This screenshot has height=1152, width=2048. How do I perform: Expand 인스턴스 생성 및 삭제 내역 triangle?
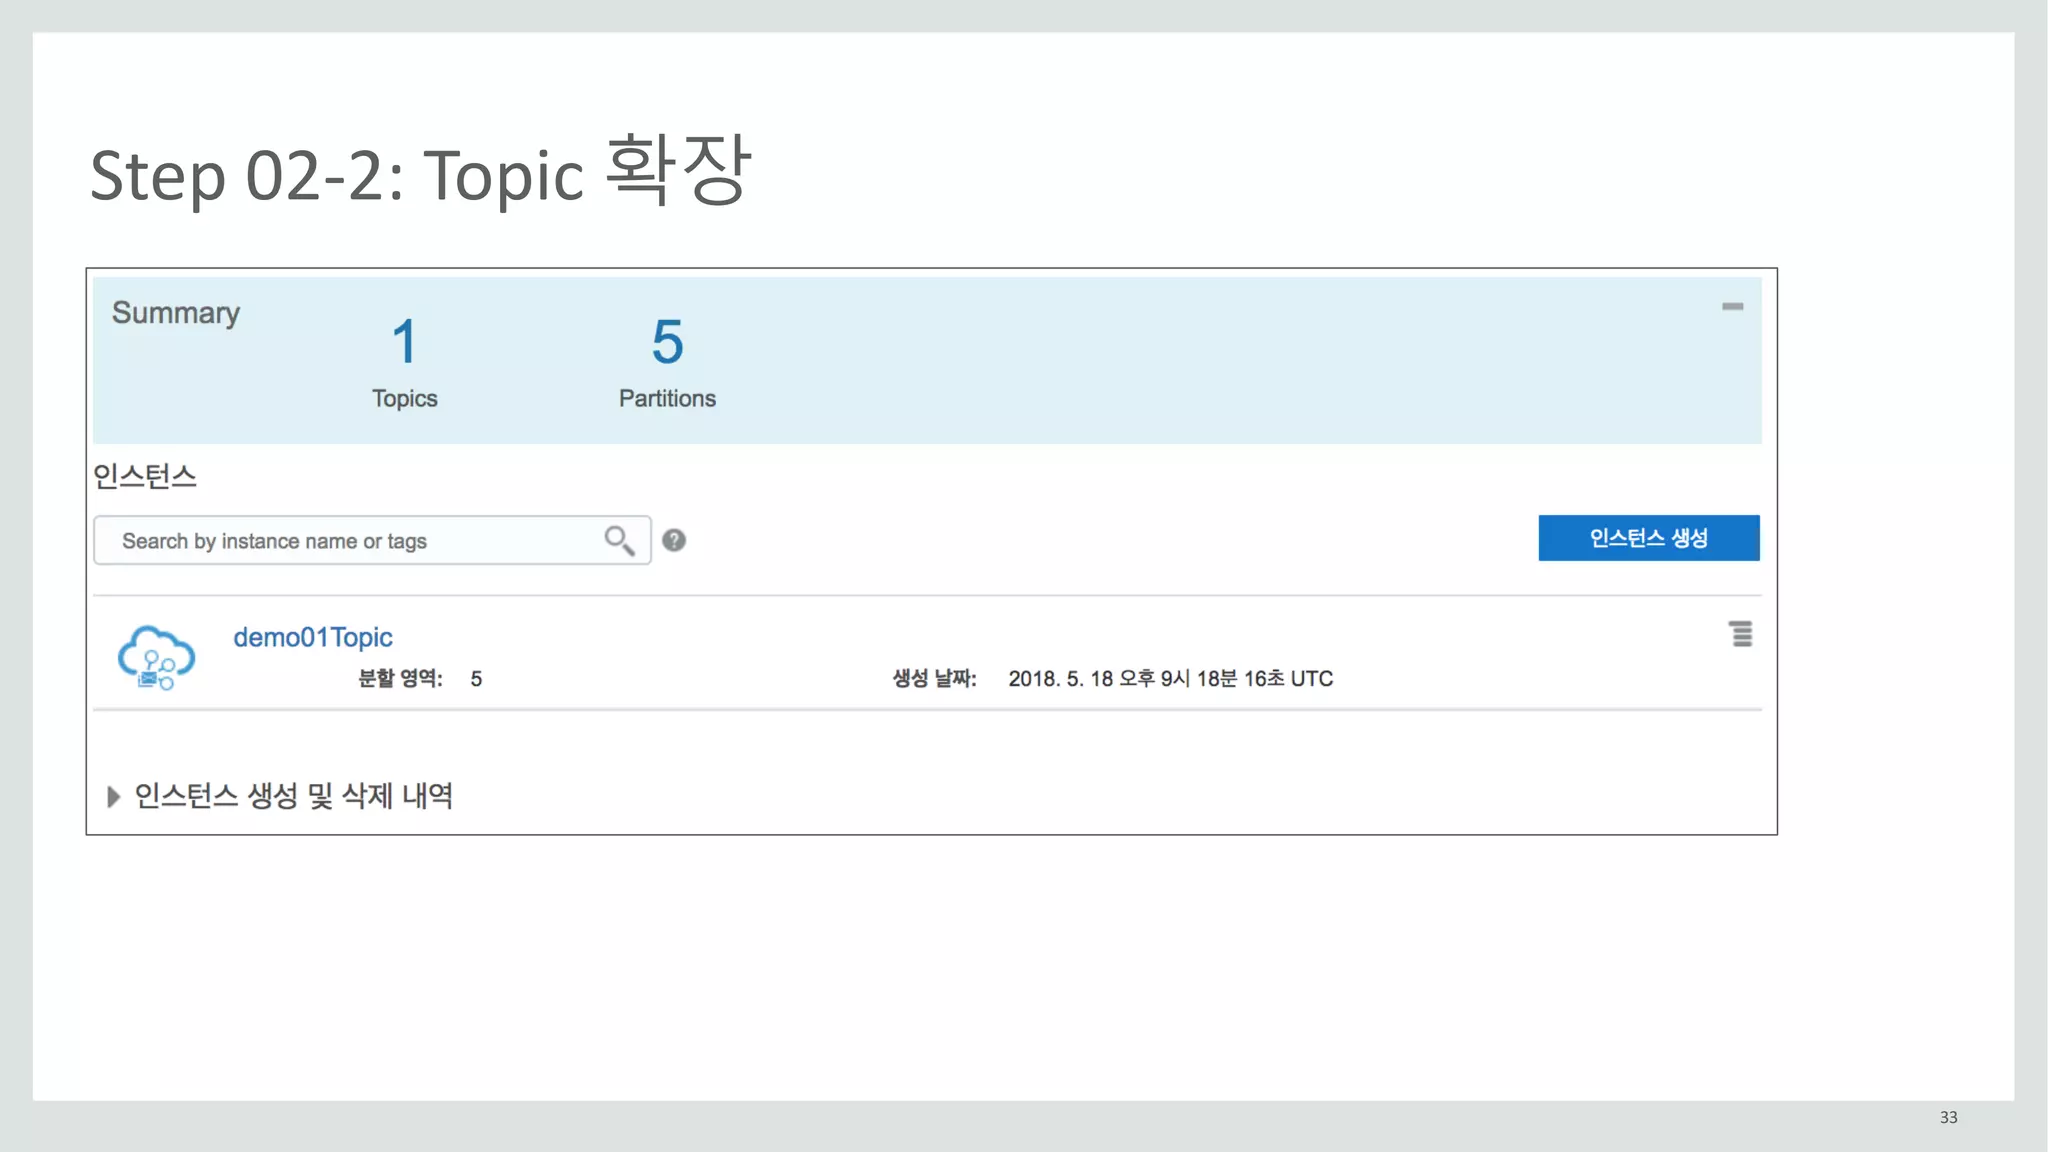[113, 797]
